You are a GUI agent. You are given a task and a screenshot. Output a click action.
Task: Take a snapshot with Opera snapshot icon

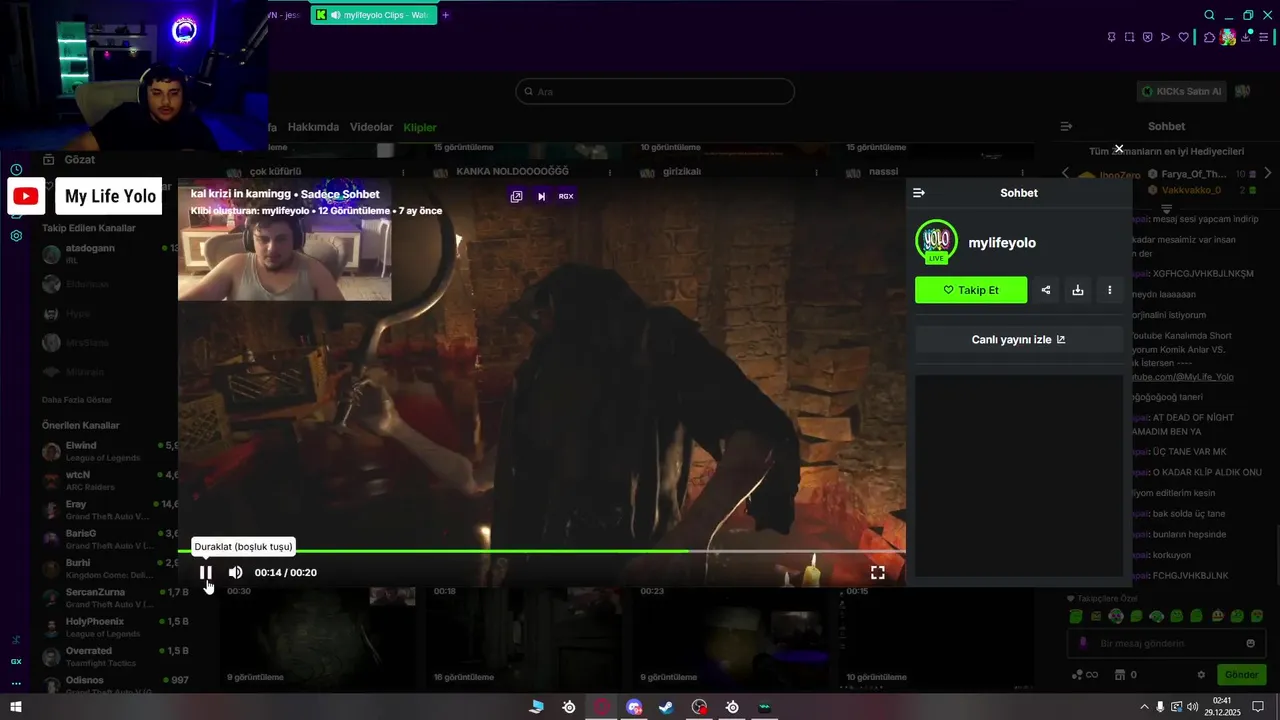point(1129,37)
